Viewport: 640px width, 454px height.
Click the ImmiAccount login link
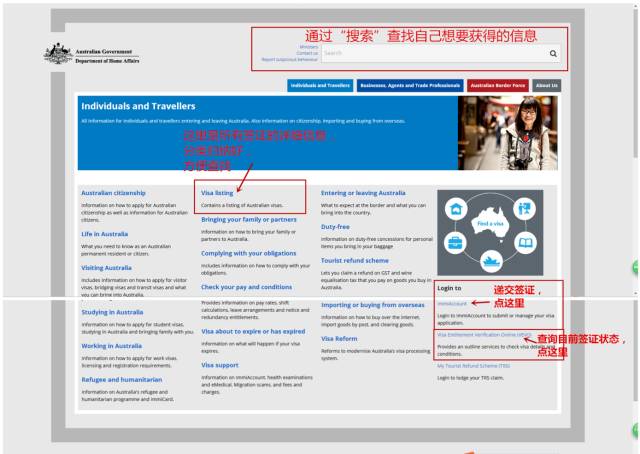click(452, 304)
